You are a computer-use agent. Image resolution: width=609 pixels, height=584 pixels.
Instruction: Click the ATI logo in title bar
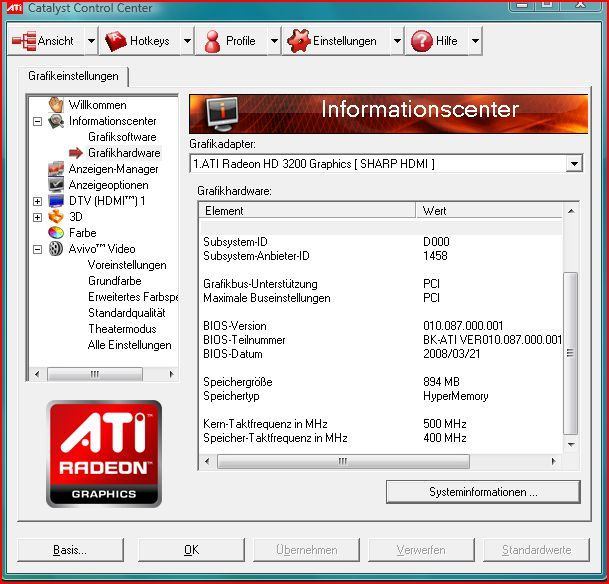click(14, 7)
